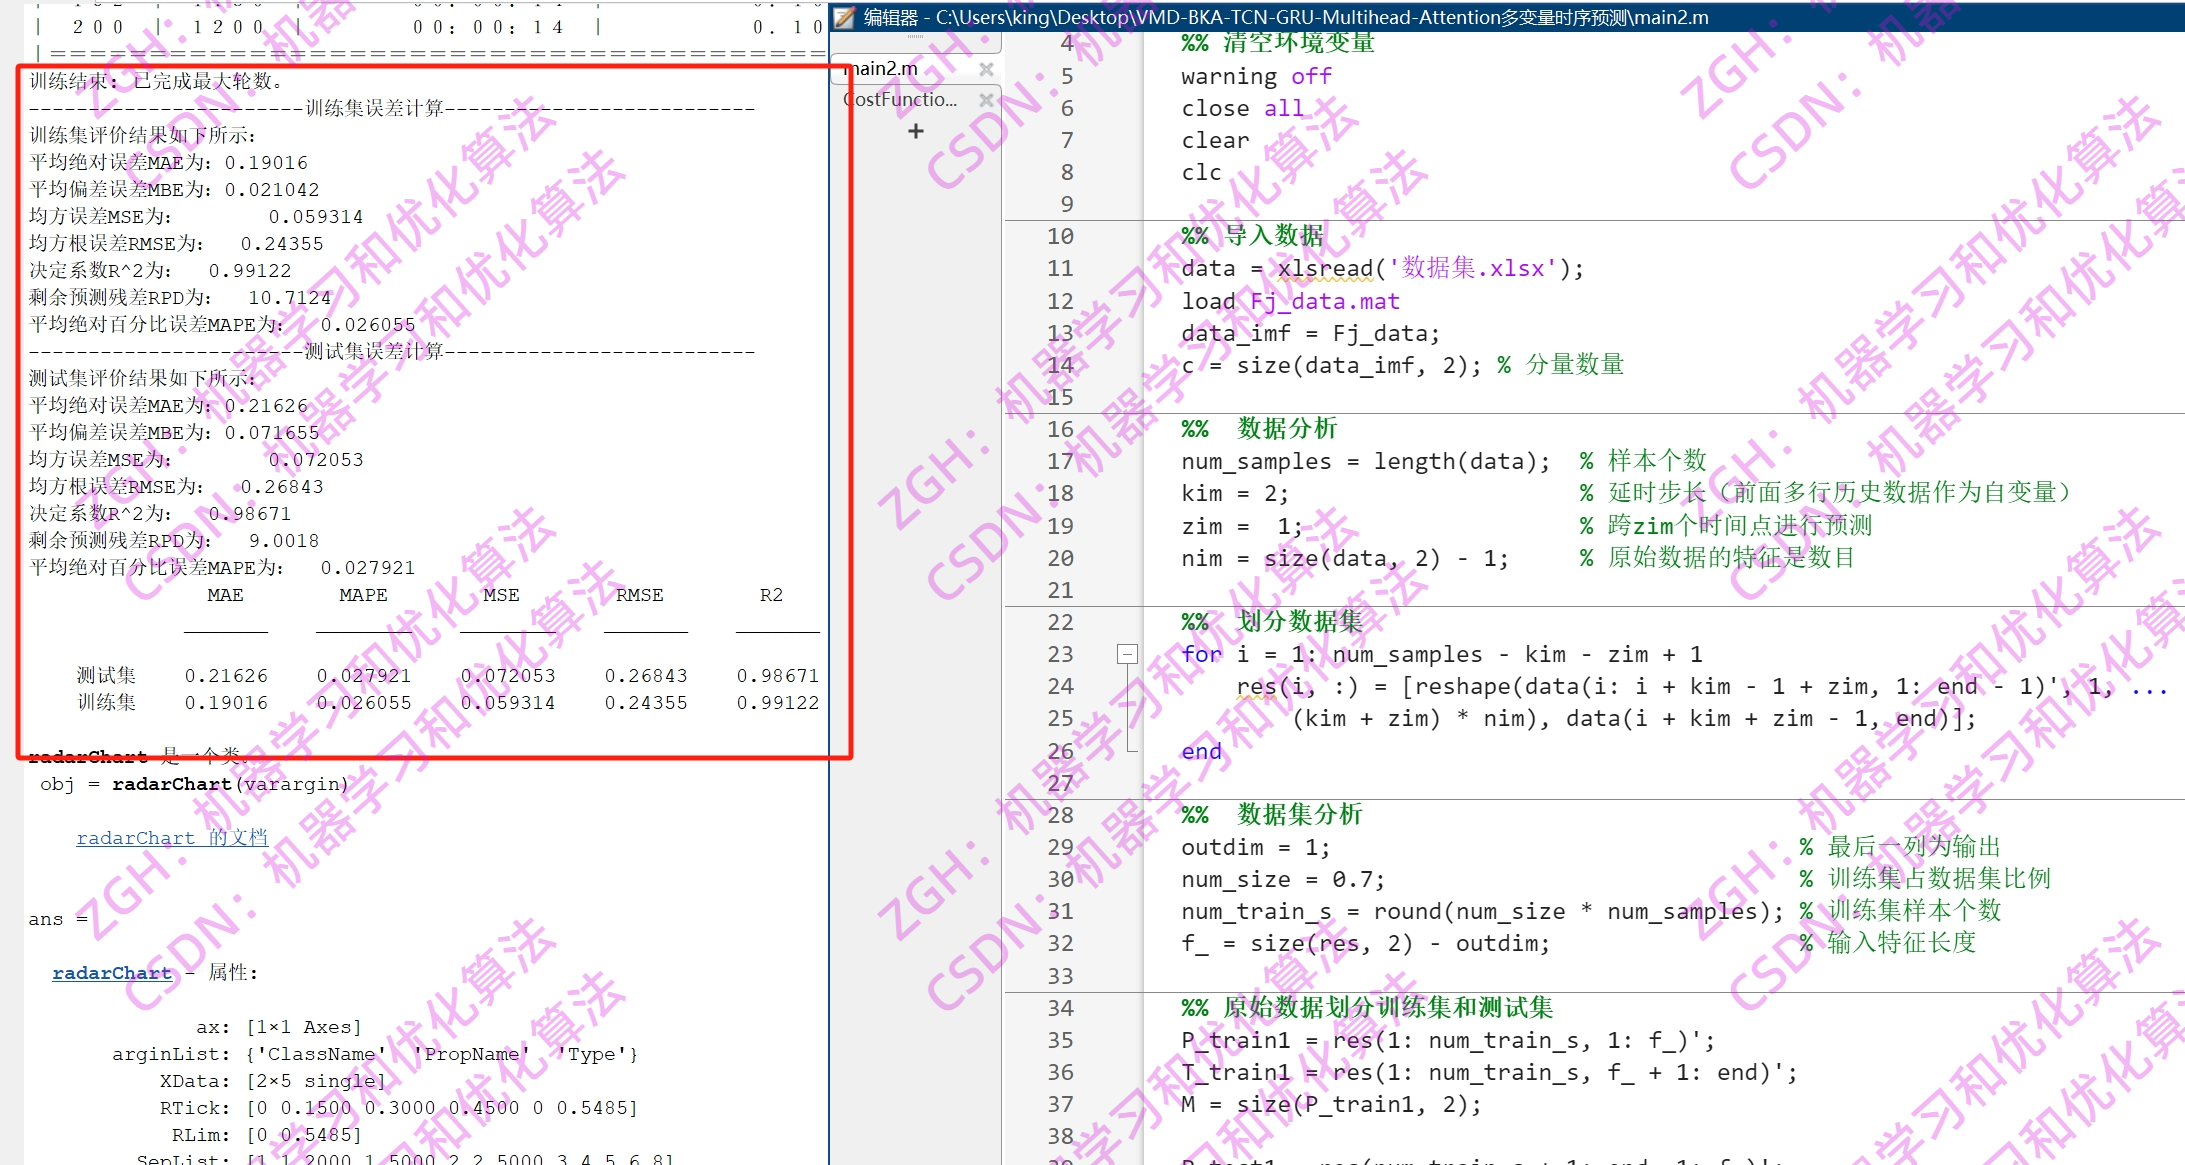Click the xlsread filename string '数据集.xlsx'
This screenshot has height=1165, width=2185.
coord(1472,268)
